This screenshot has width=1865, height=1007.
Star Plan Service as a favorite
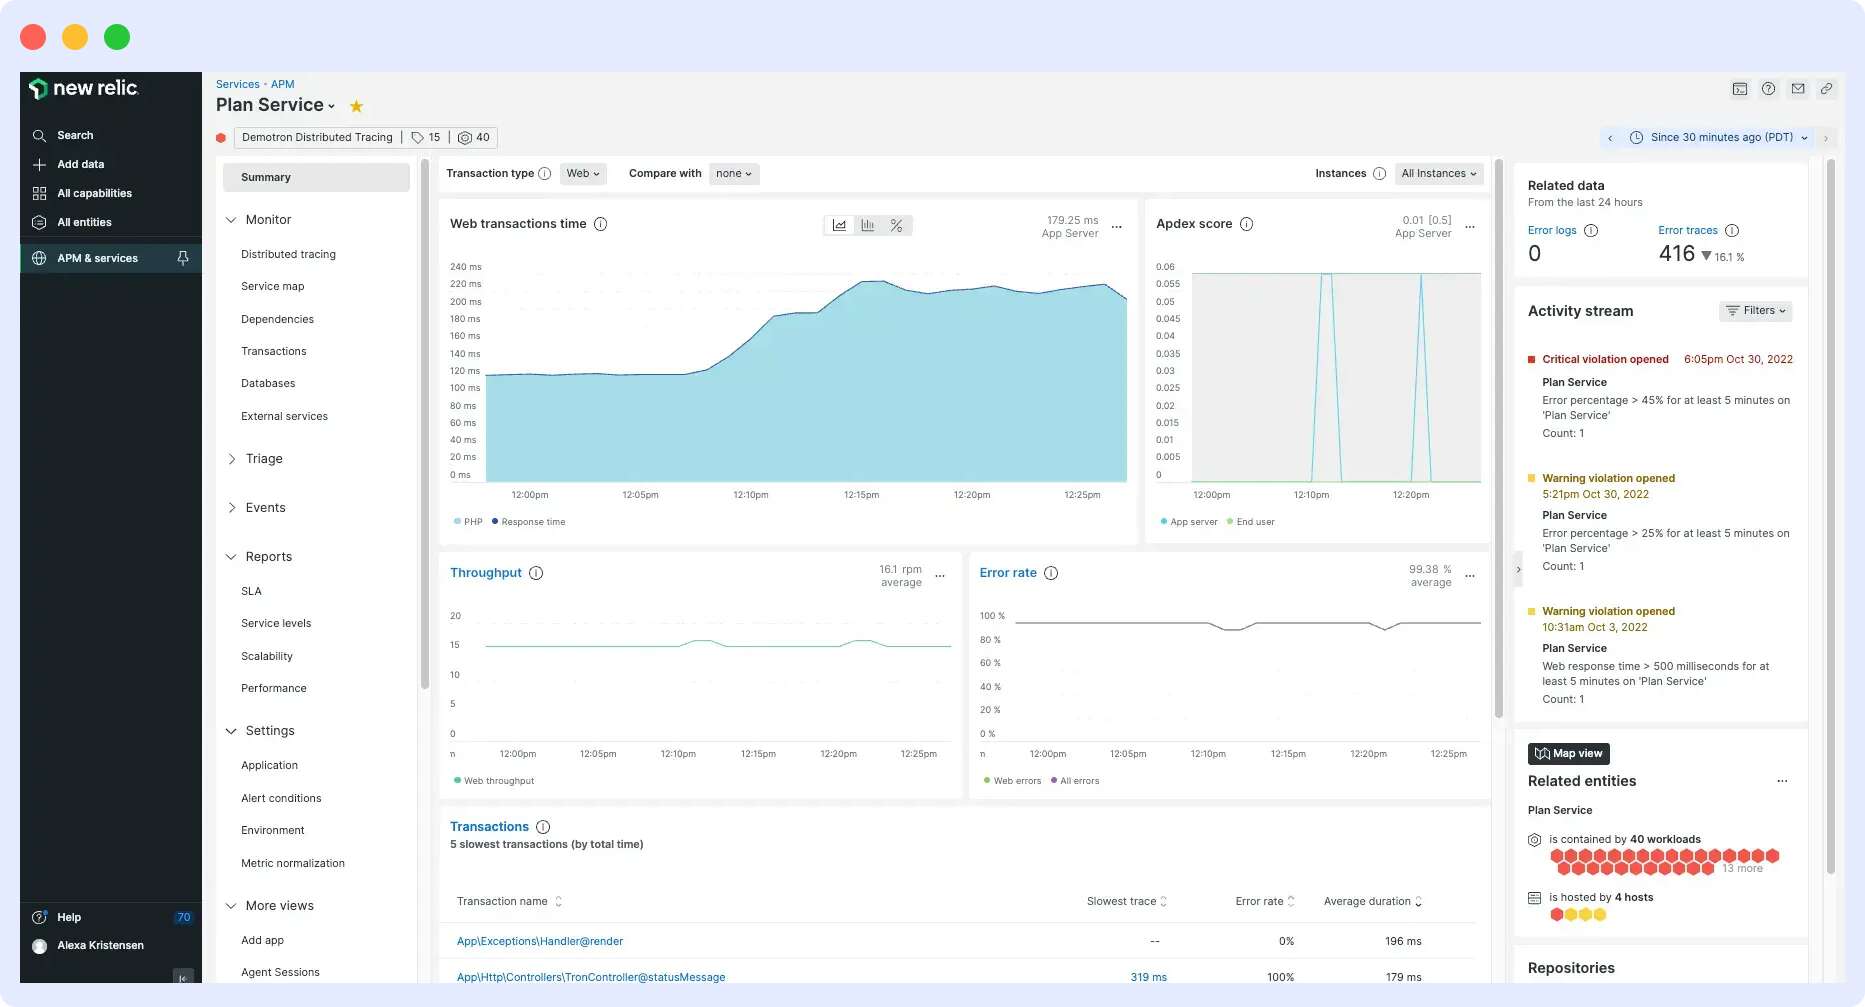[356, 105]
